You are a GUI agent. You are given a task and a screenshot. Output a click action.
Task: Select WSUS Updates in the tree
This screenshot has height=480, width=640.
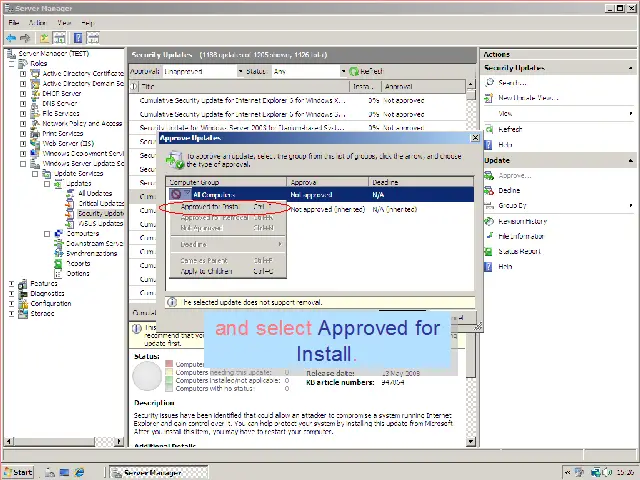pos(100,223)
